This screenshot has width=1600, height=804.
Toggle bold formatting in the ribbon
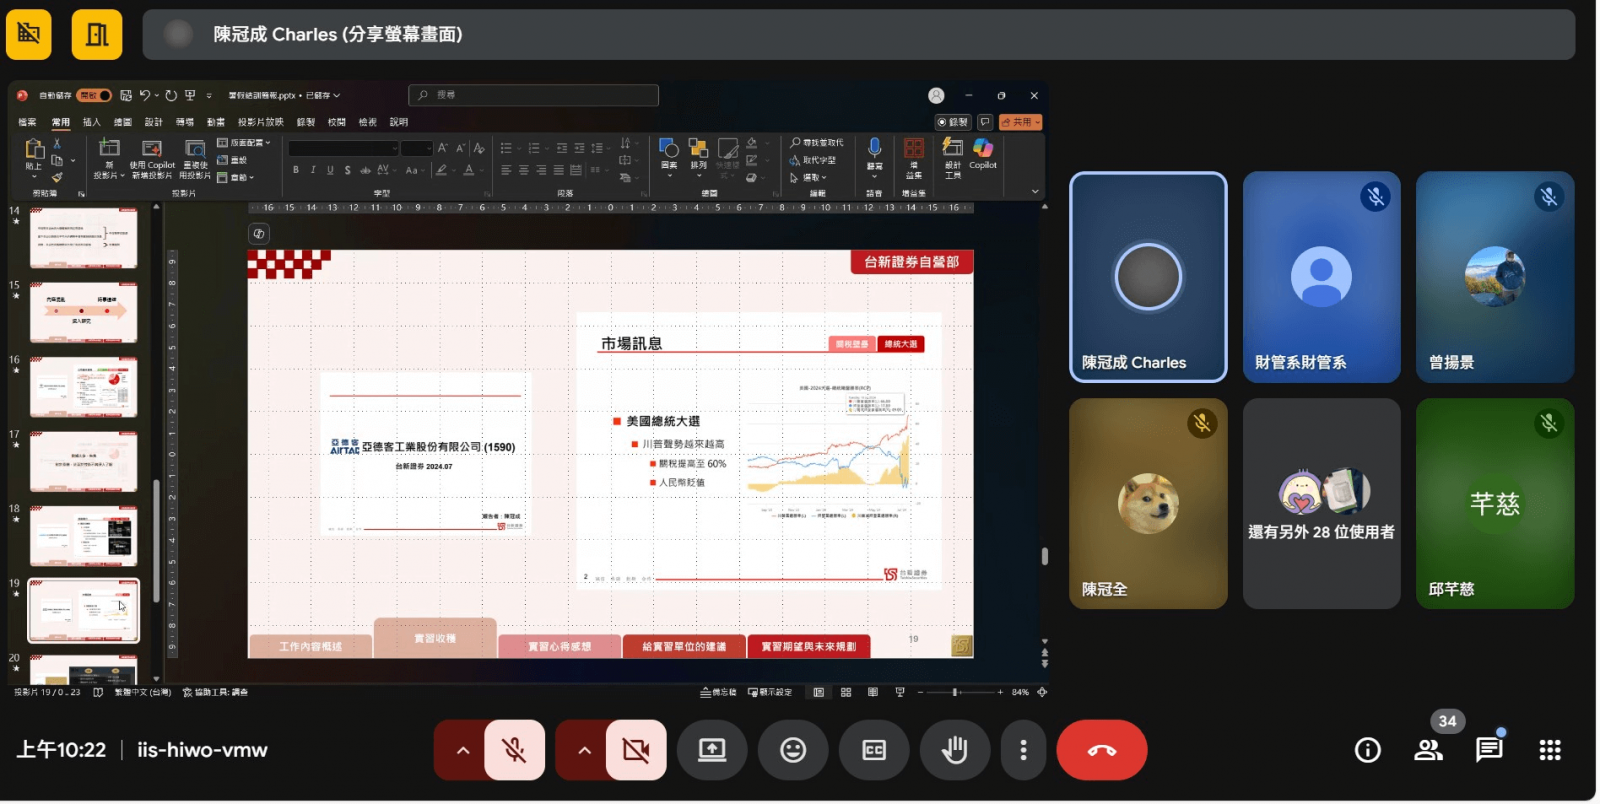[296, 170]
